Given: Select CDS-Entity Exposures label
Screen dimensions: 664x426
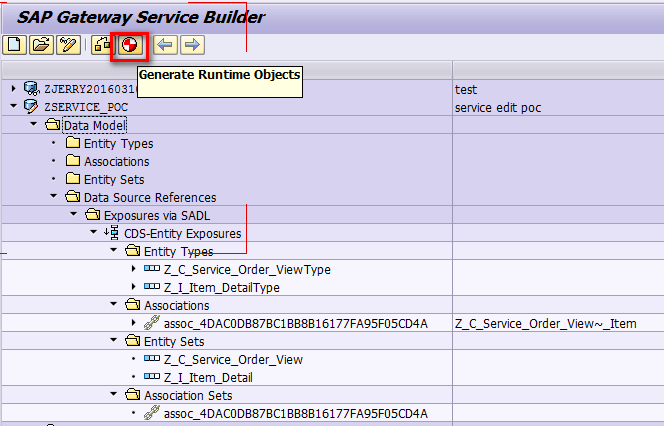Looking at the screenshot, I should (x=183, y=234).
